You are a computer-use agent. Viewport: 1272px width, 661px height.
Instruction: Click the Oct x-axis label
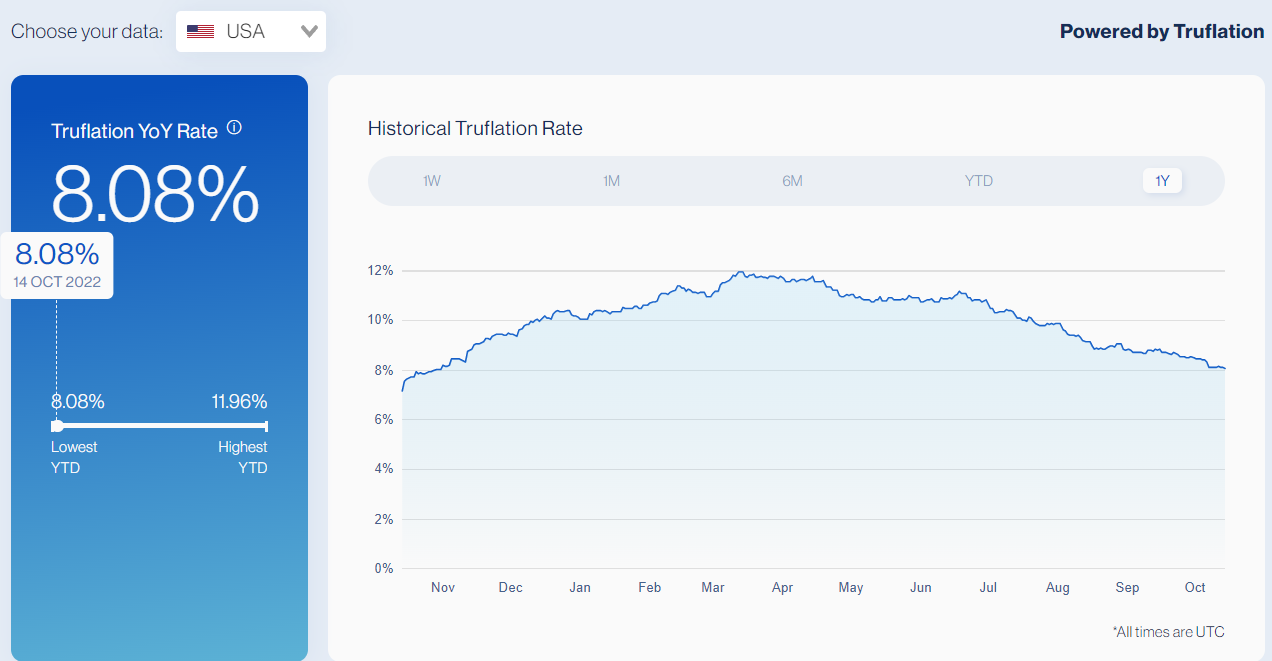1195,587
